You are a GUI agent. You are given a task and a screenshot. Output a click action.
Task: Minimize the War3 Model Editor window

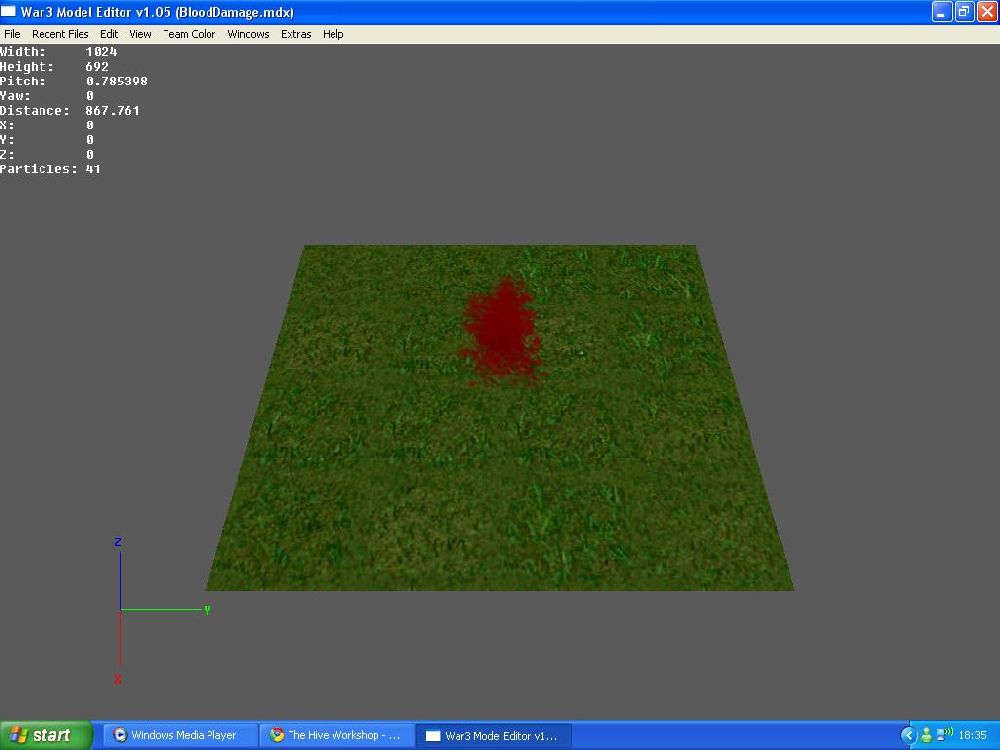(941, 11)
